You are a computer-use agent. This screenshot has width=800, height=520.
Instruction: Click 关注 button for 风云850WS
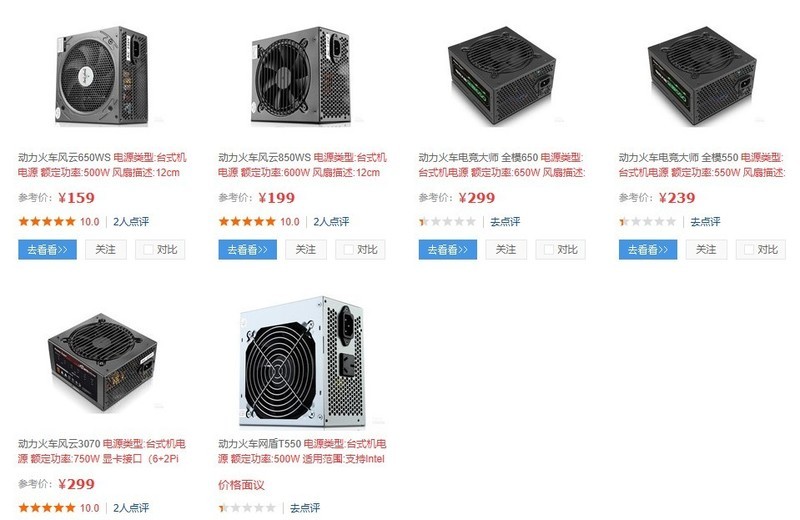[x=306, y=250]
